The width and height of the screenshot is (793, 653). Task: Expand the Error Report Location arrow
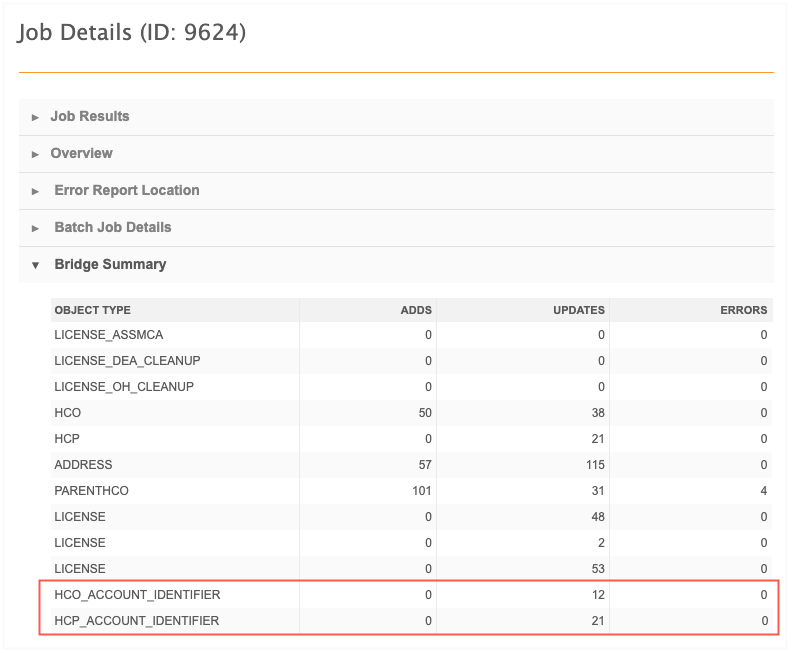[35, 191]
